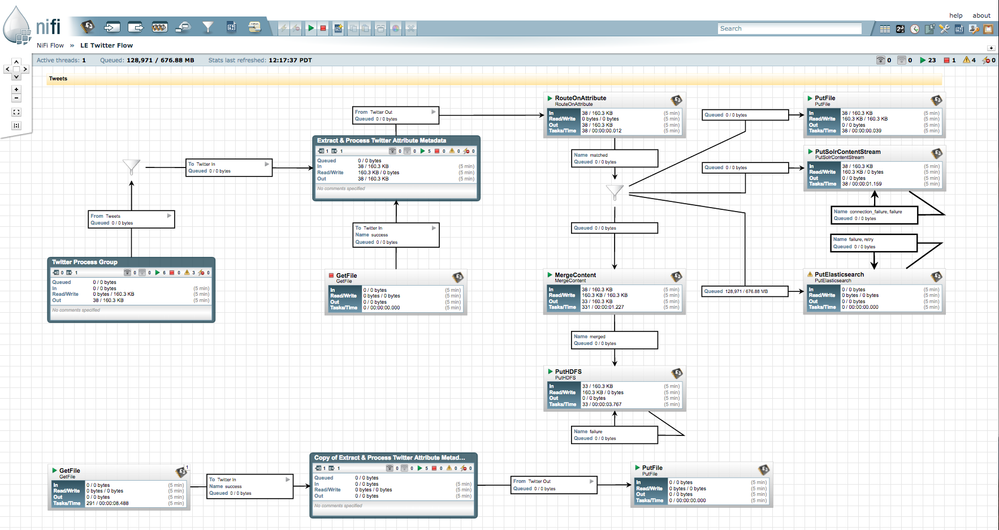Open the Flow Configuration History clock icon
The image size is (999, 530).
point(916,29)
